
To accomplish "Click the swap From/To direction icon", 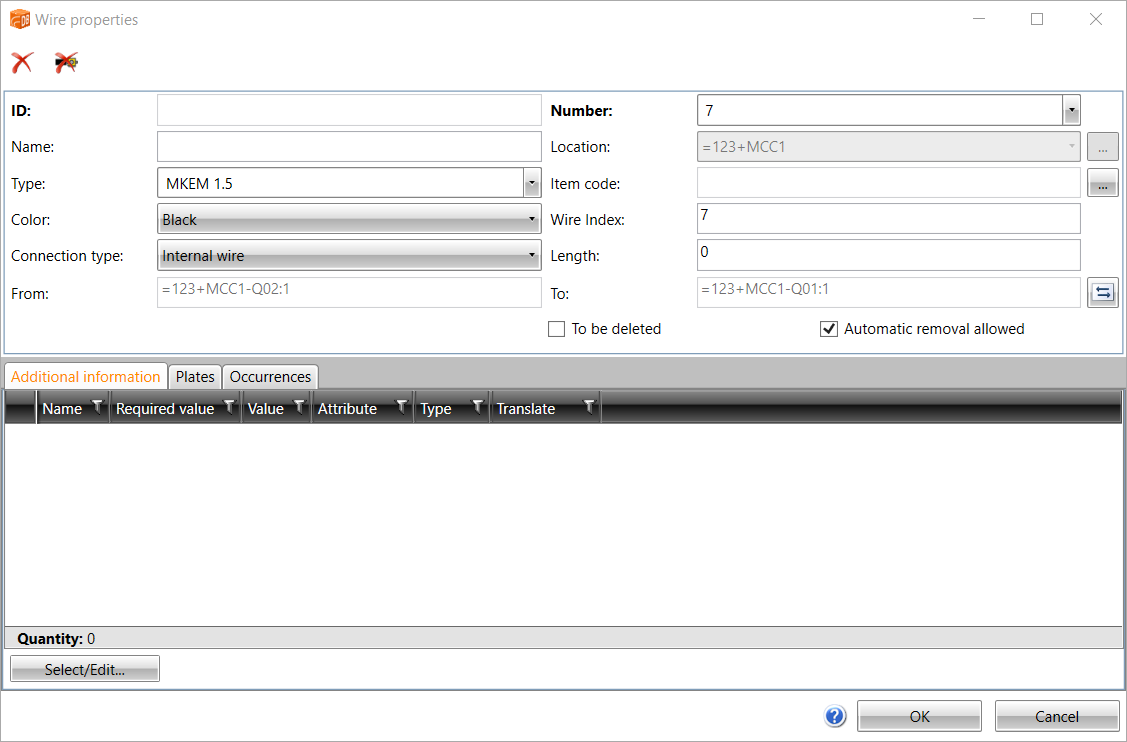I will click(x=1102, y=293).
